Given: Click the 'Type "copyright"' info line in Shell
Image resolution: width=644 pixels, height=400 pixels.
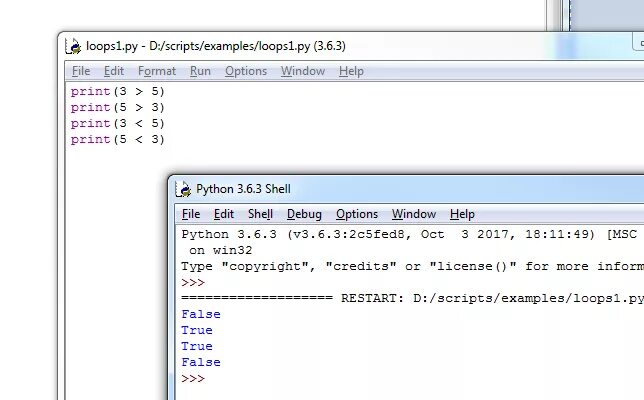Looking at the screenshot, I should [x=412, y=267].
